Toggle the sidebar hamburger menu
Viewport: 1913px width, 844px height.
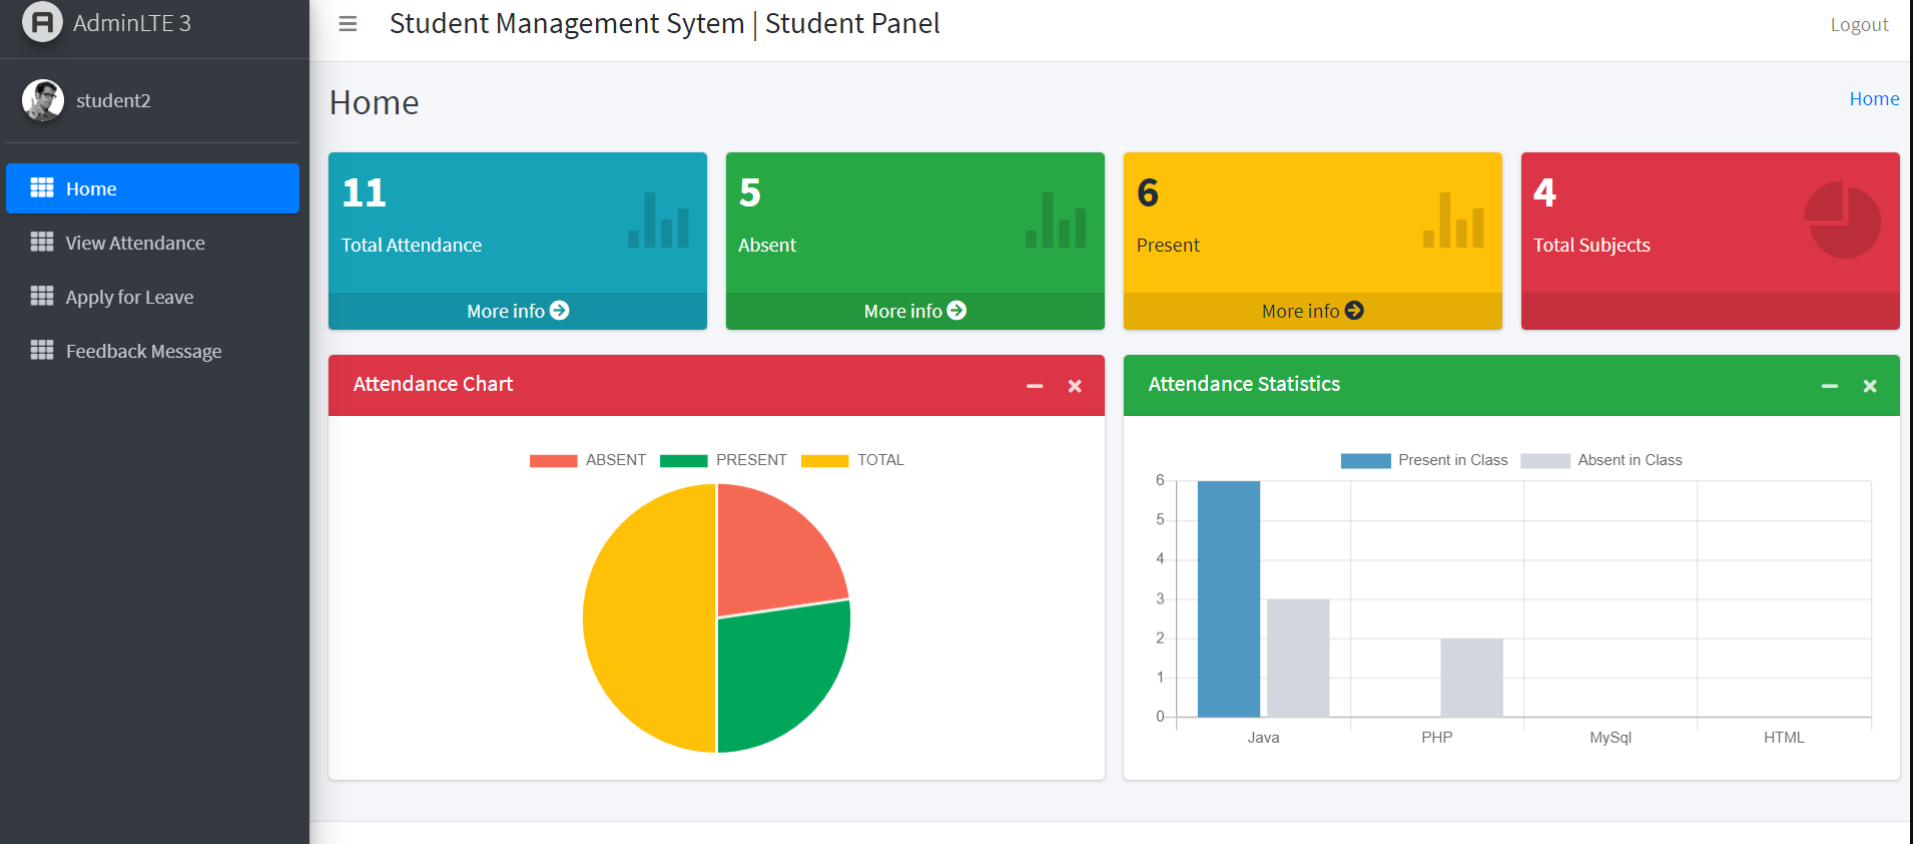(x=348, y=24)
